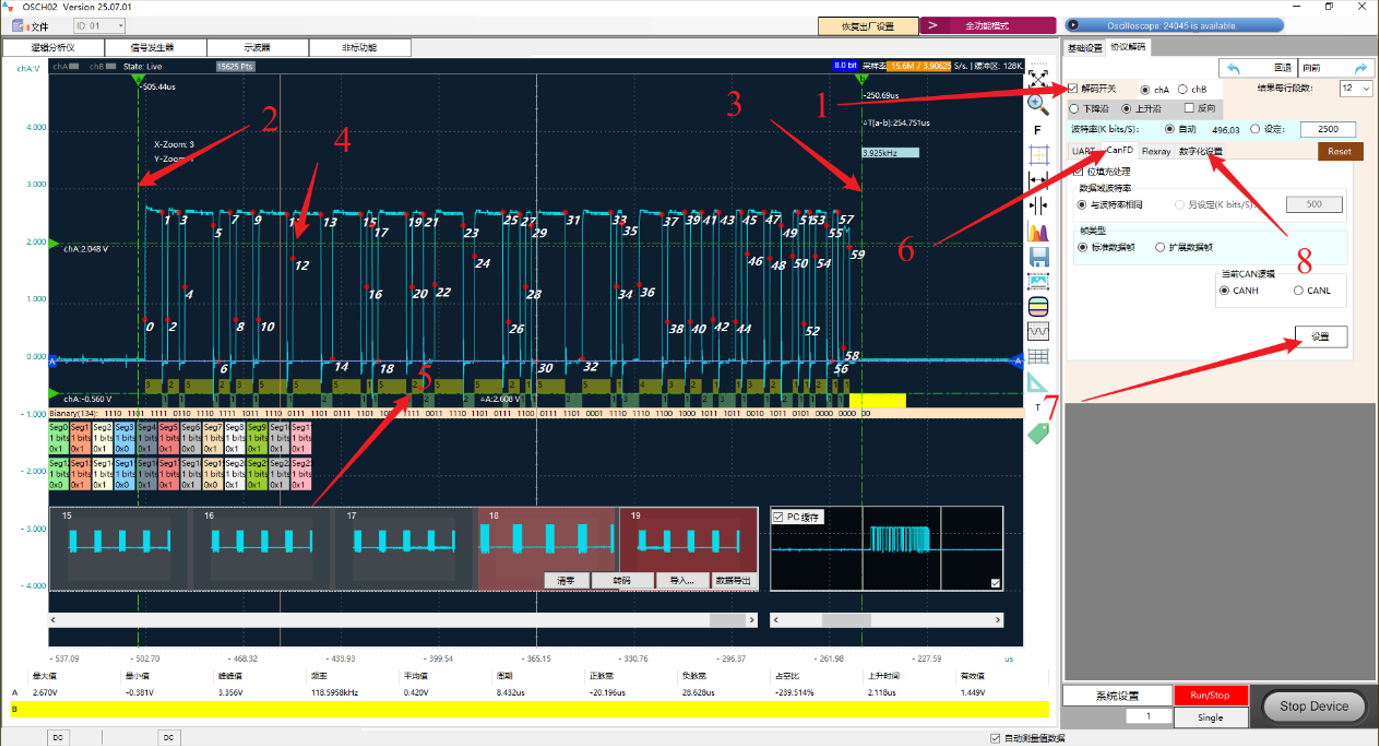Click the table grid icon in toolbar

(x=1038, y=356)
